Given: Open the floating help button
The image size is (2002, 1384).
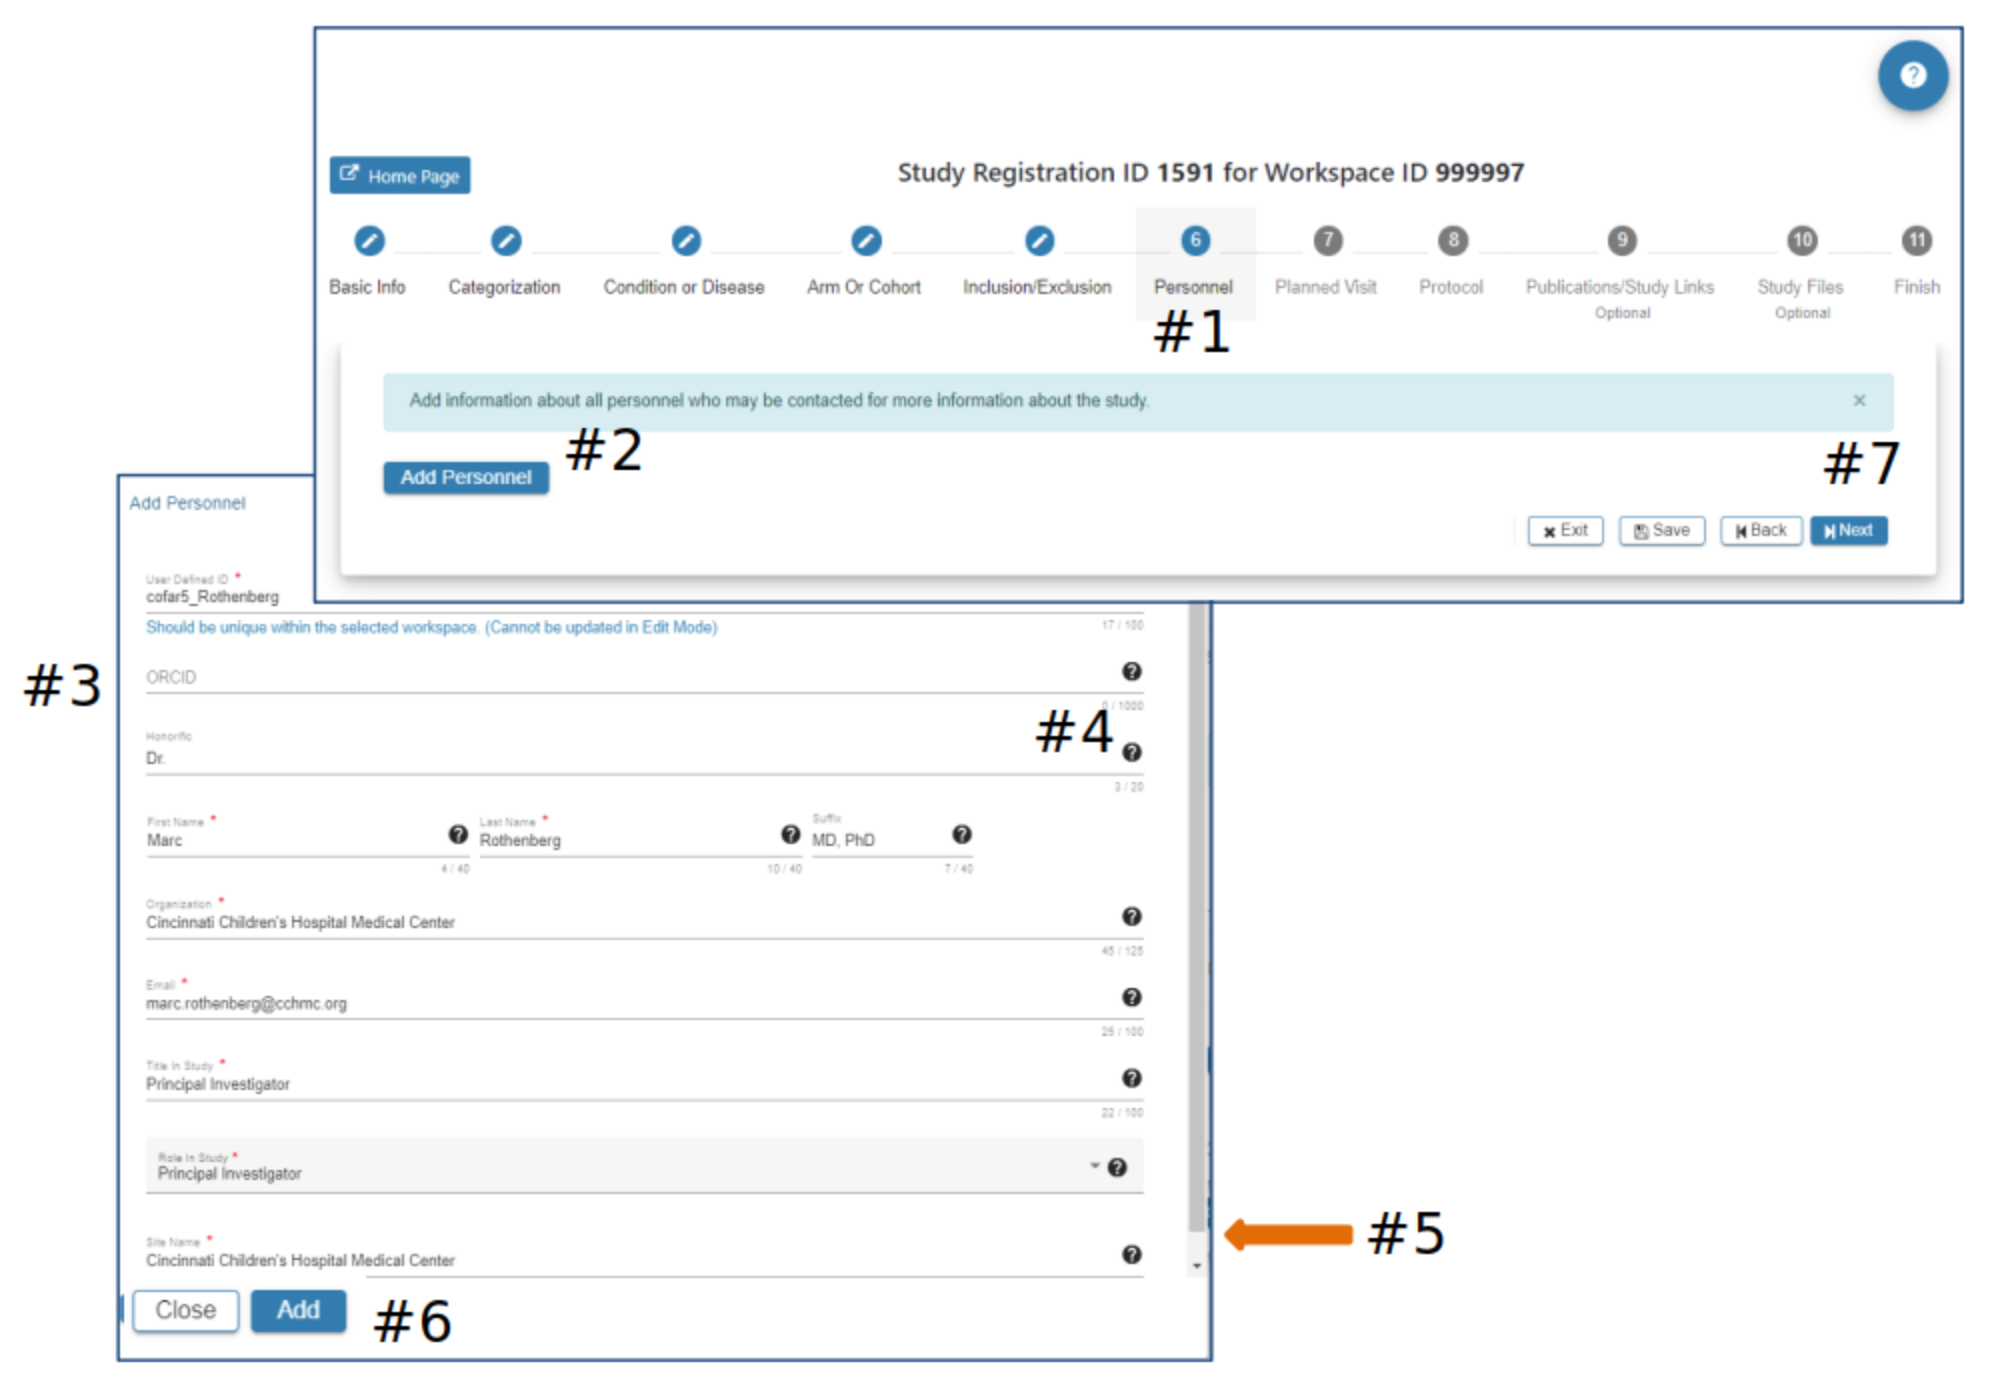Looking at the screenshot, I should [1912, 75].
